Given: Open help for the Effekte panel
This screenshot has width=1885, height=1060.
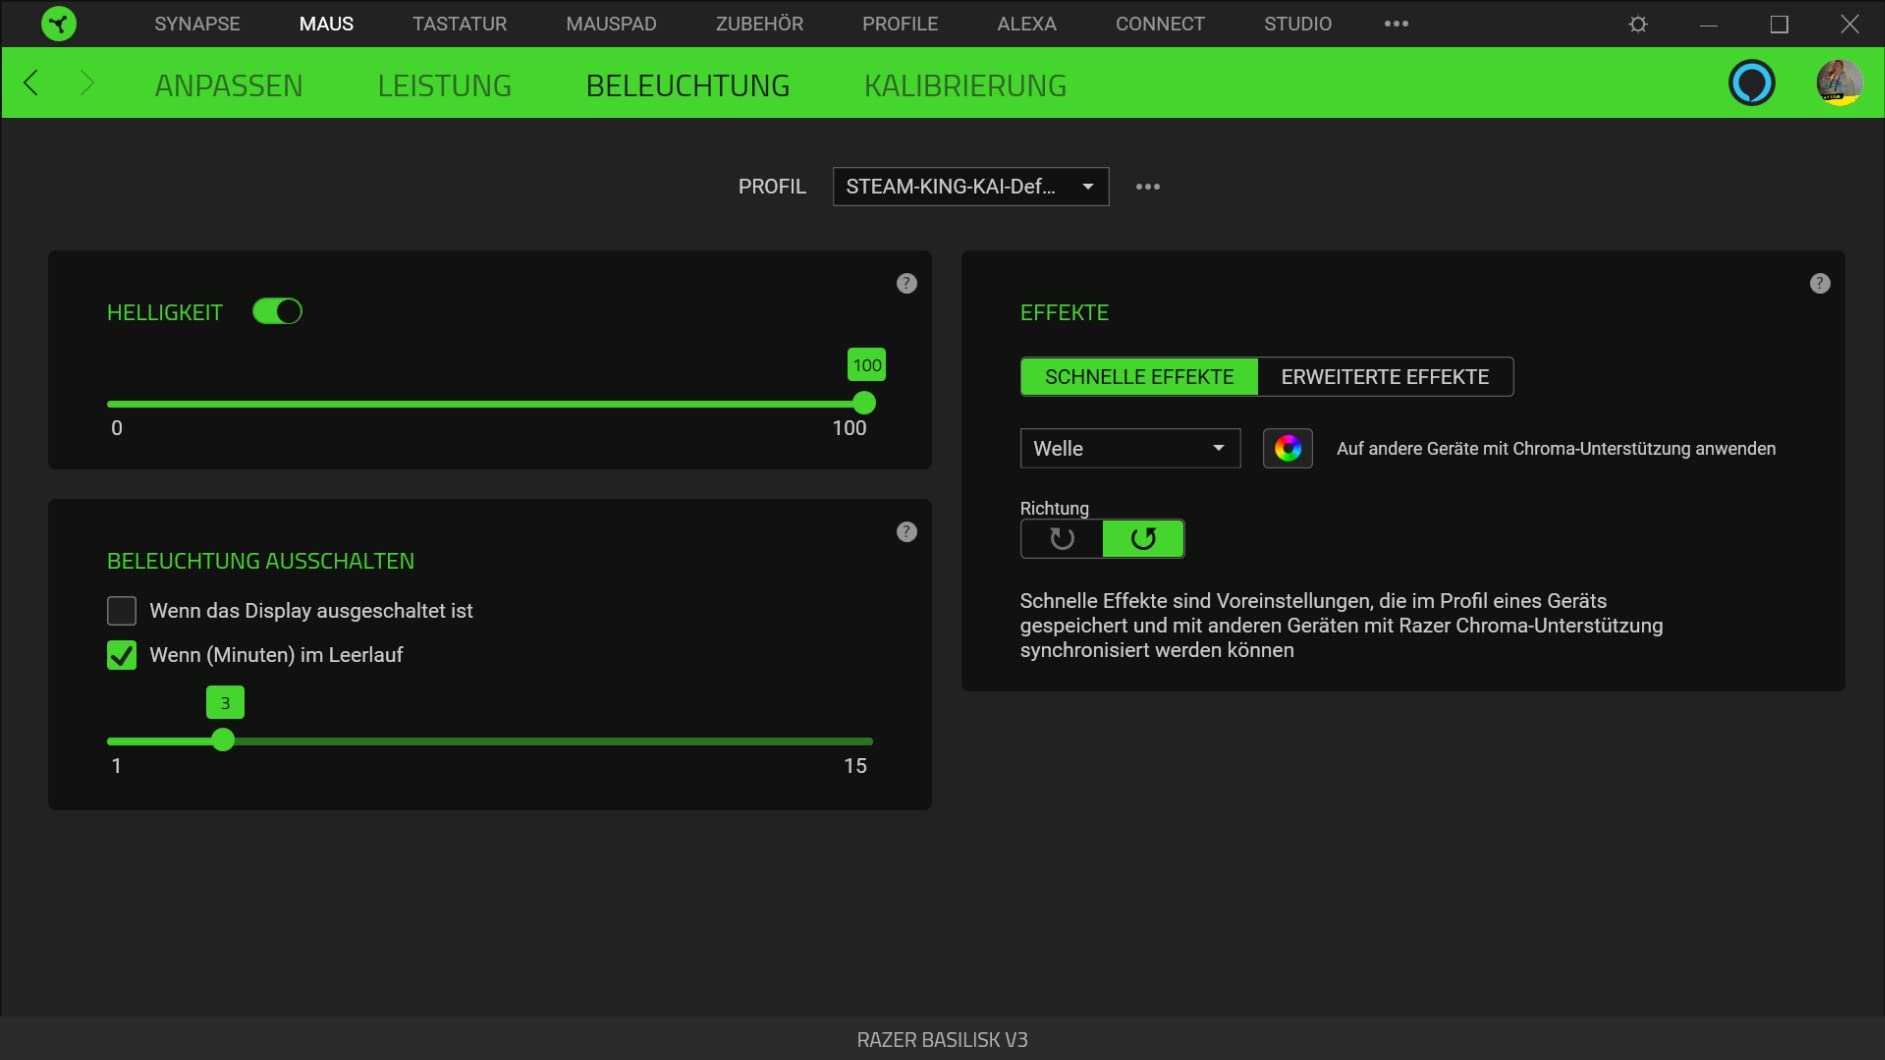Looking at the screenshot, I should click(x=1820, y=284).
